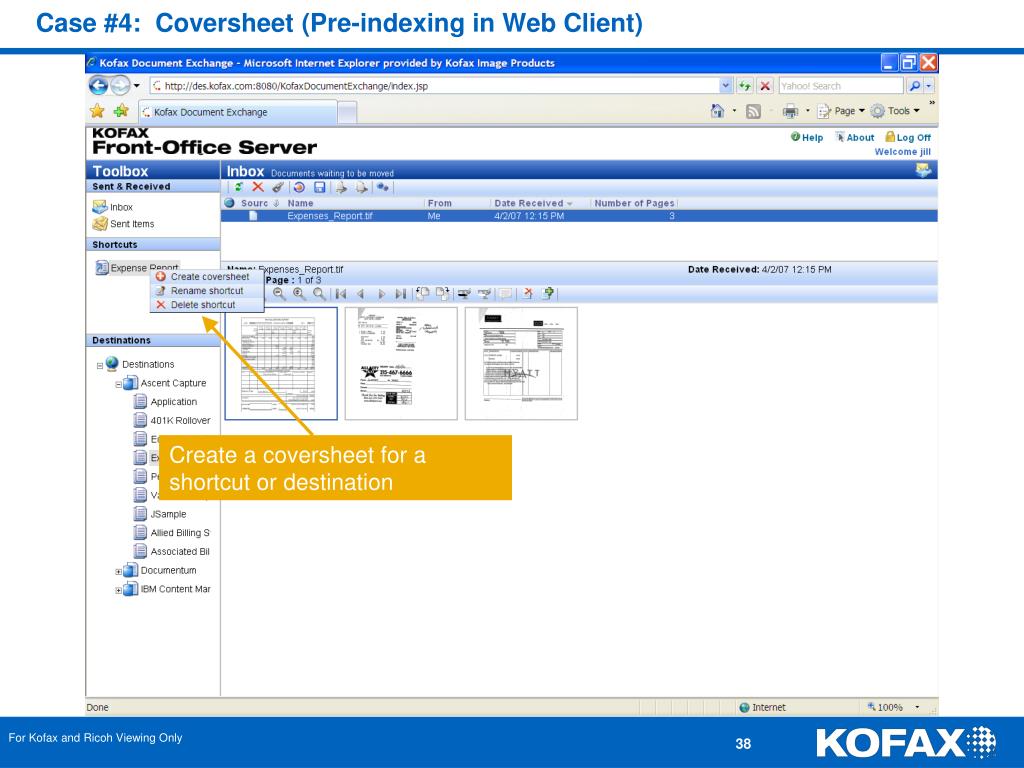Screen dimensions: 1024x768
Task: Click the Inbox folder icon in Toolbox
Action: tap(100, 207)
